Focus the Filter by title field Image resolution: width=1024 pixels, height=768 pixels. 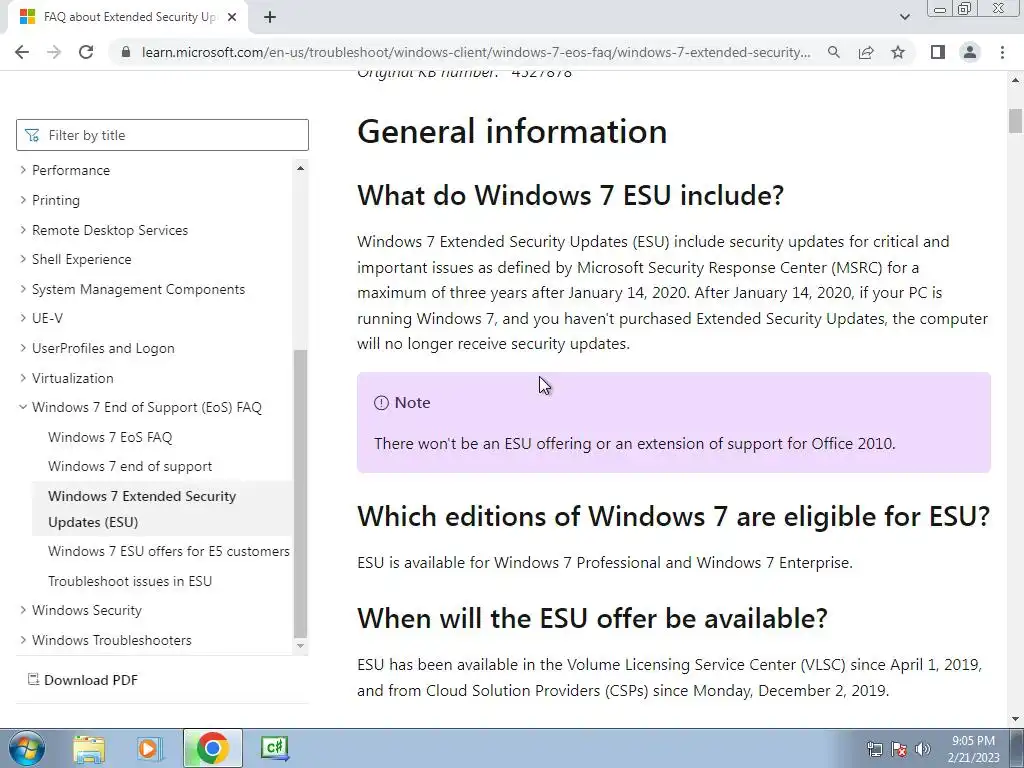[x=163, y=135]
